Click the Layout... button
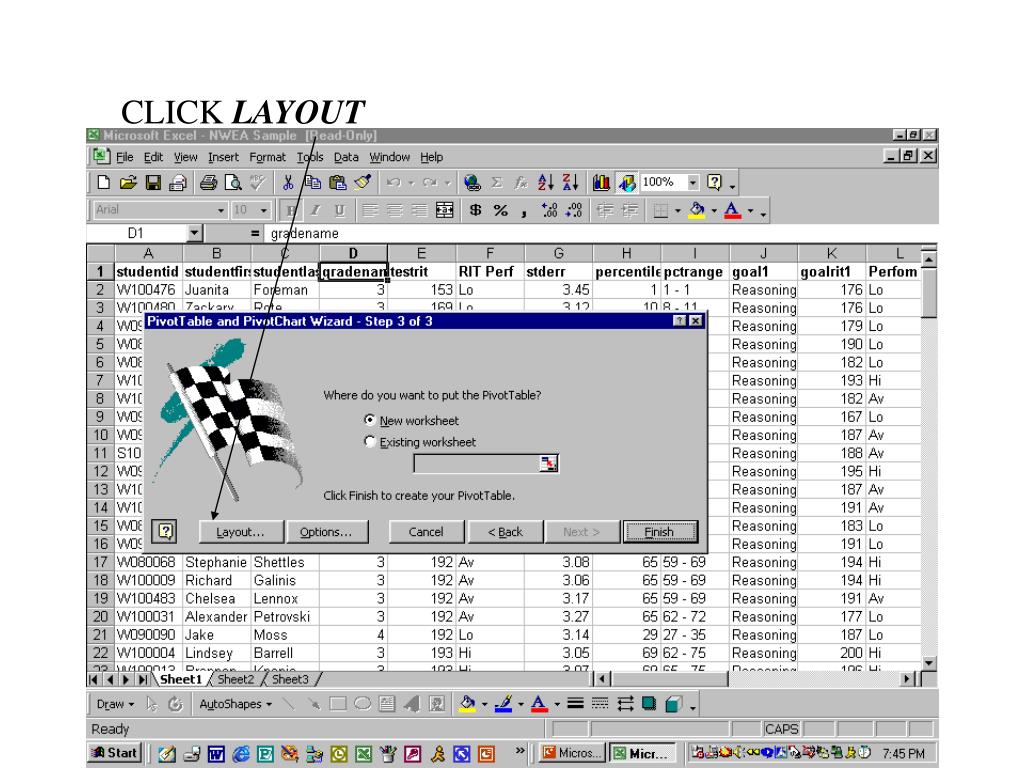Image resolution: width=1024 pixels, height=768 pixels. pos(241,532)
